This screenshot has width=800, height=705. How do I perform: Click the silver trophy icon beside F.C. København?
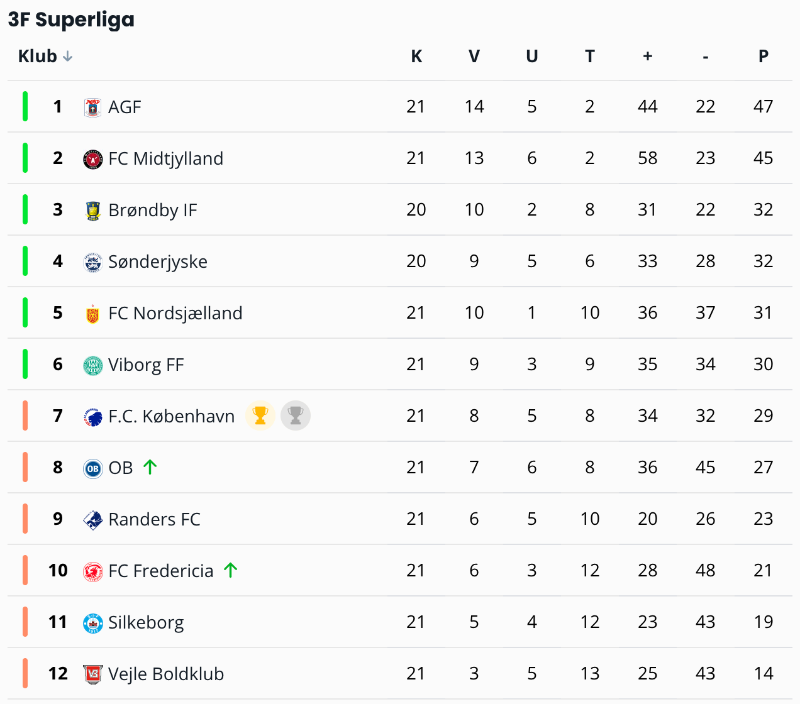click(295, 416)
